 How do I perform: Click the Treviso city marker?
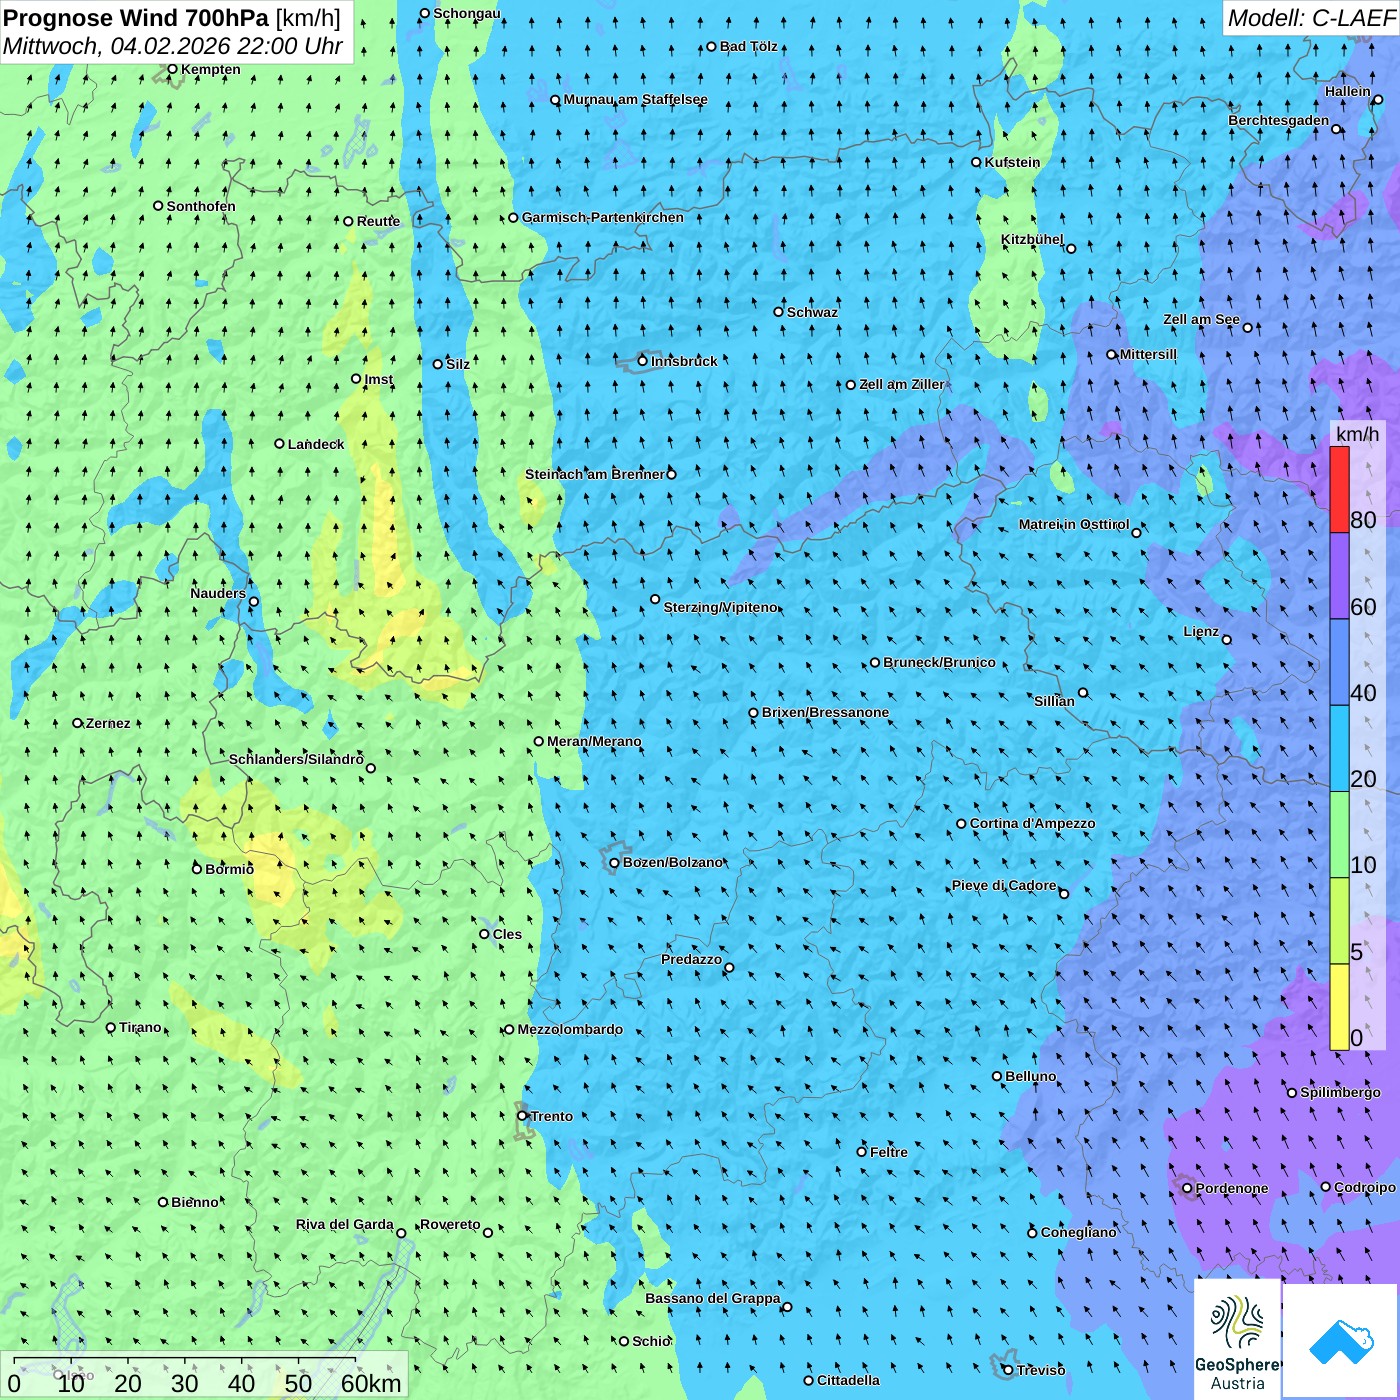pos(1008,1370)
